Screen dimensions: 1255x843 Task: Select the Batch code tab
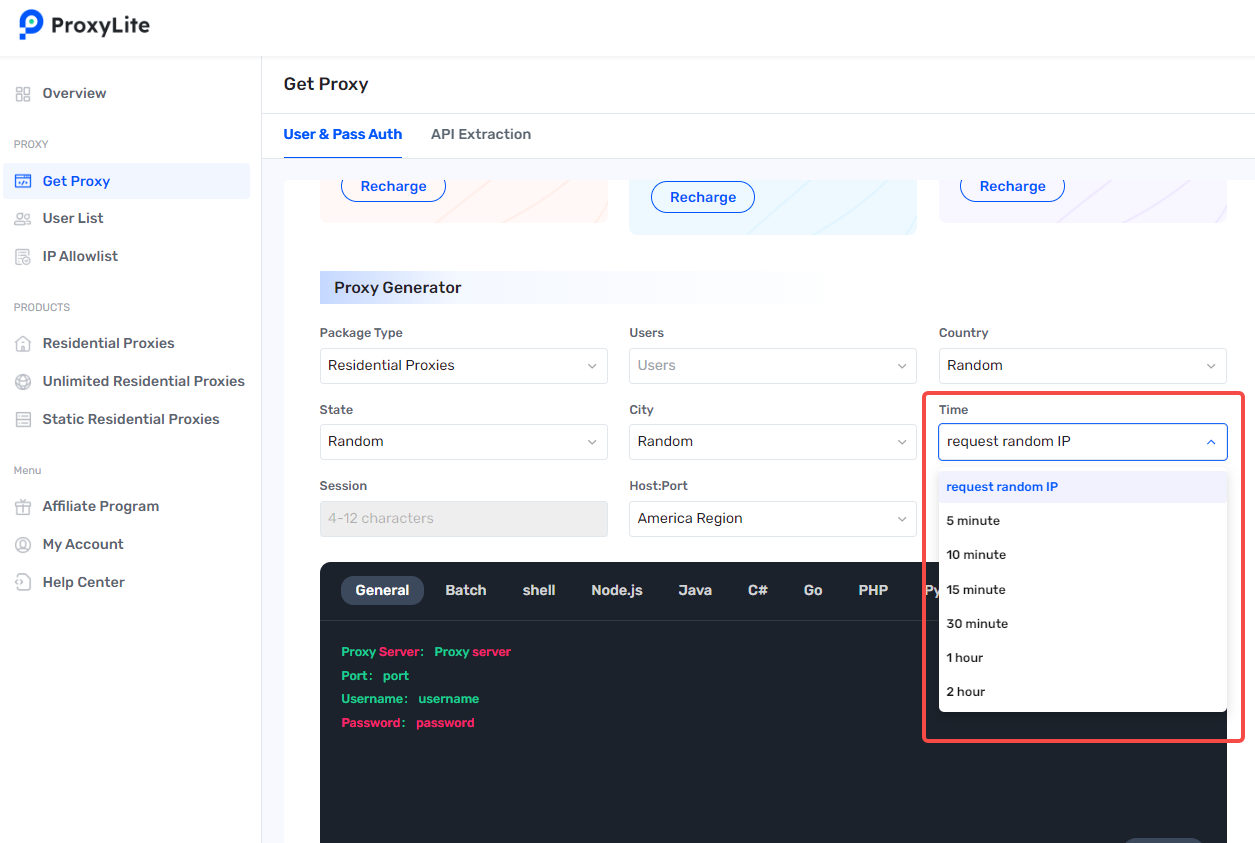pyautogui.click(x=466, y=590)
